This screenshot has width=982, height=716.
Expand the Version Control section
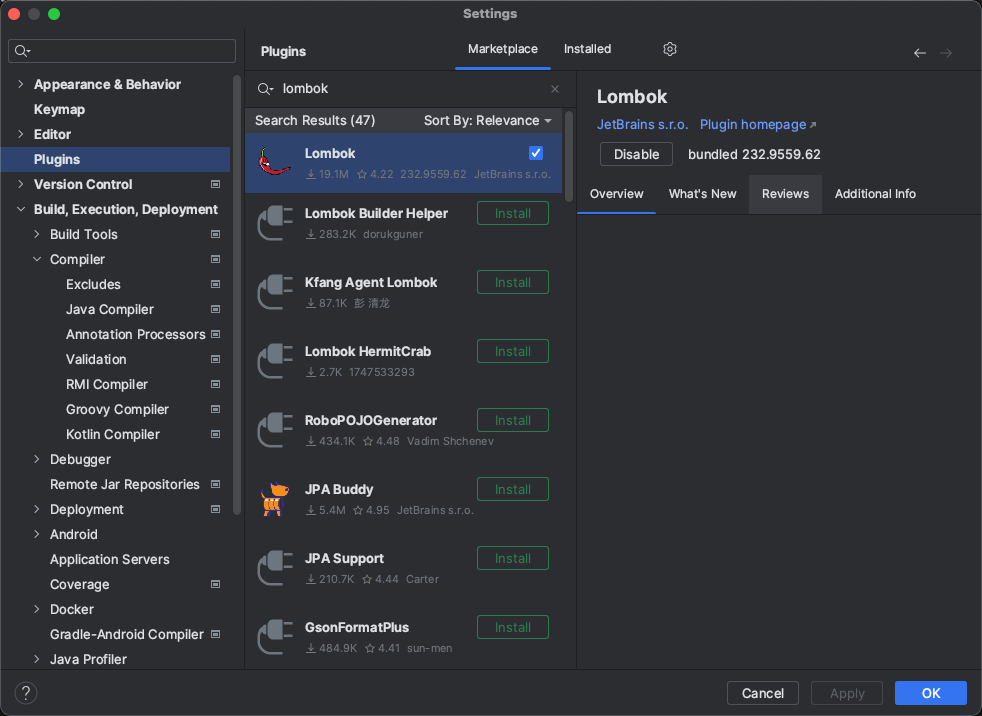pyautogui.click(x=21, y=184)
